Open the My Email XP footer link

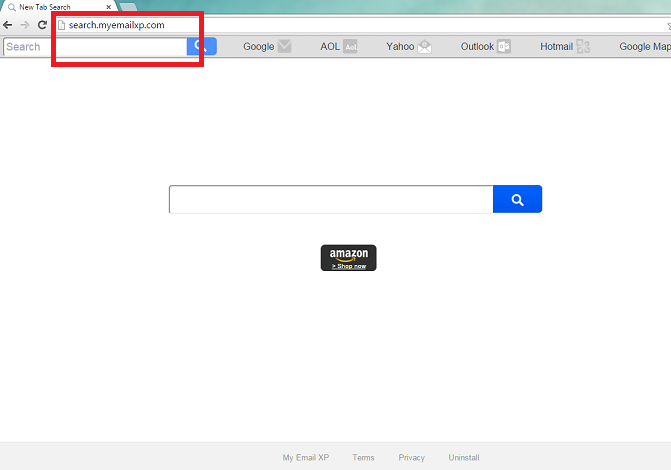pyautogui.click(x=305, y=457)
